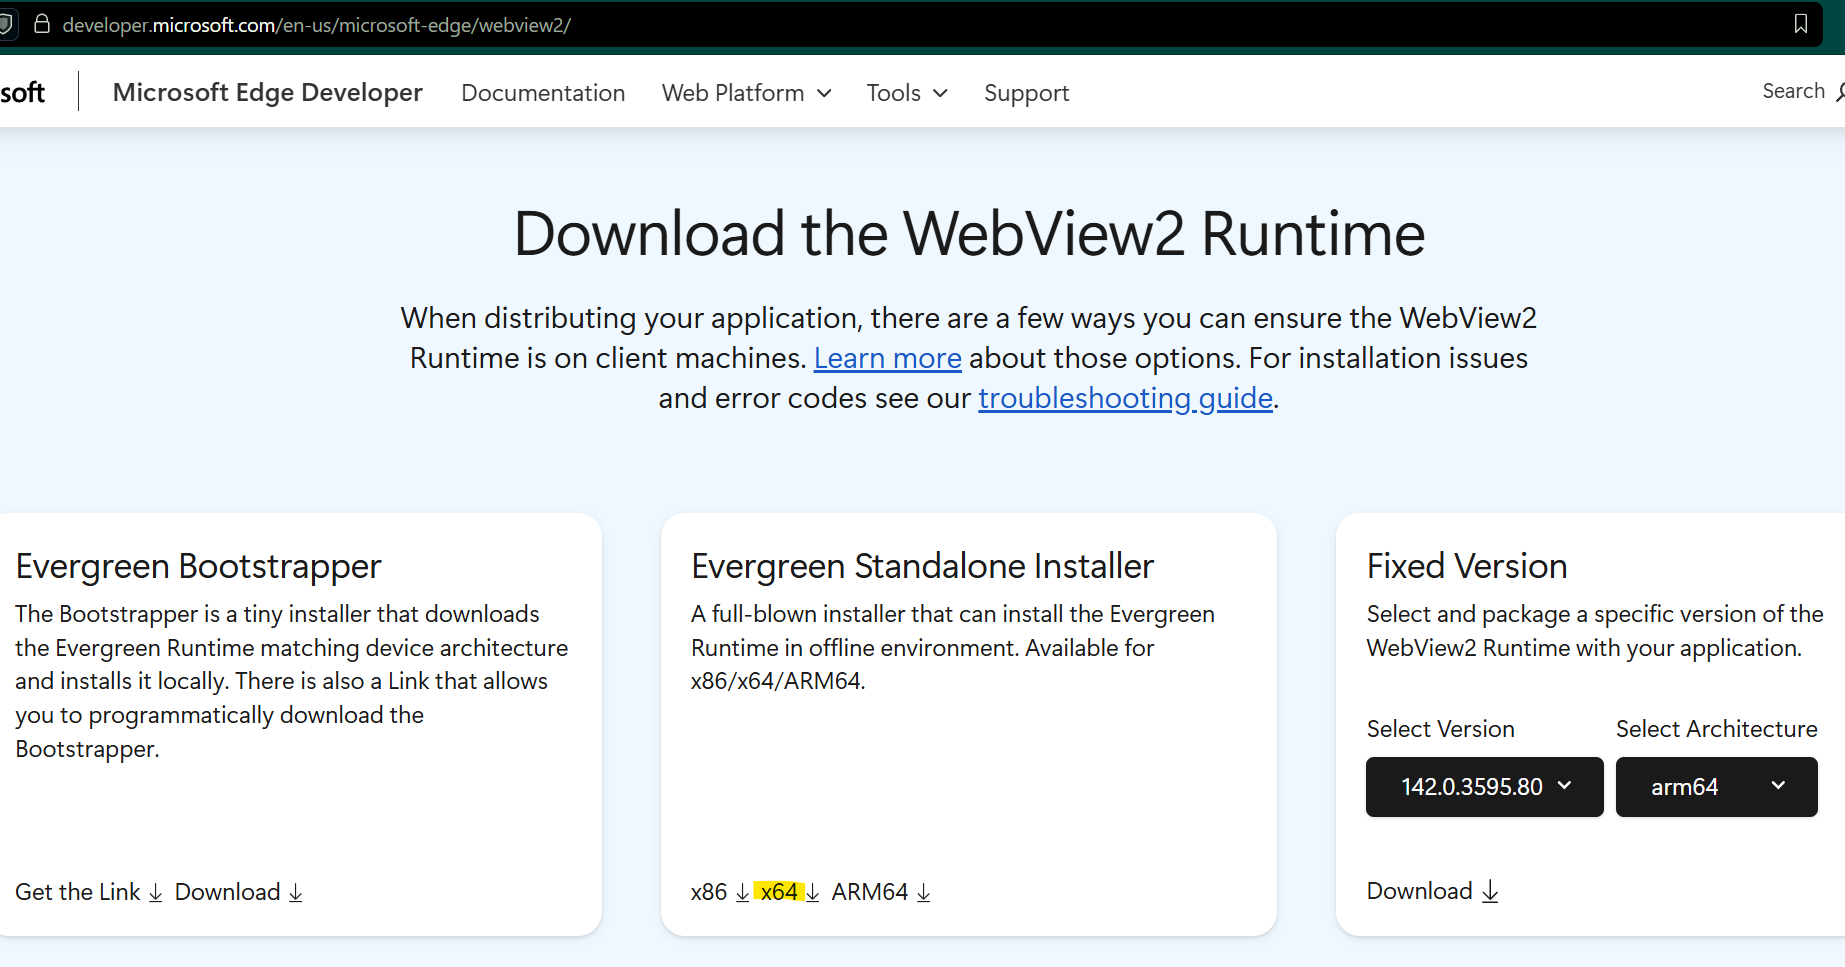Click arrow icon beside Get the Link
This screenshot has width=1845, height=967.
(x=156, y=892)
